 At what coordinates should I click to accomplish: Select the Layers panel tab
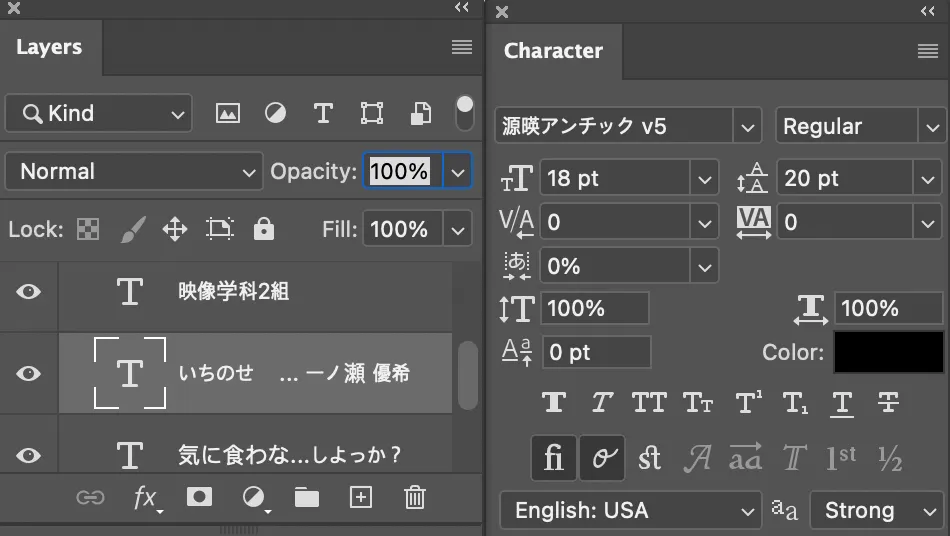49,47
